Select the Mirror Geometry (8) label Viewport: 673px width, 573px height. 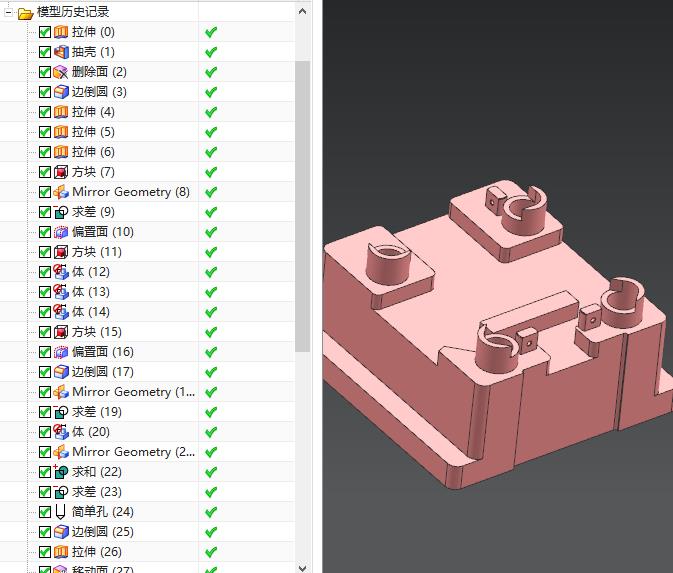pyautogui.click(x=131, y=192)
